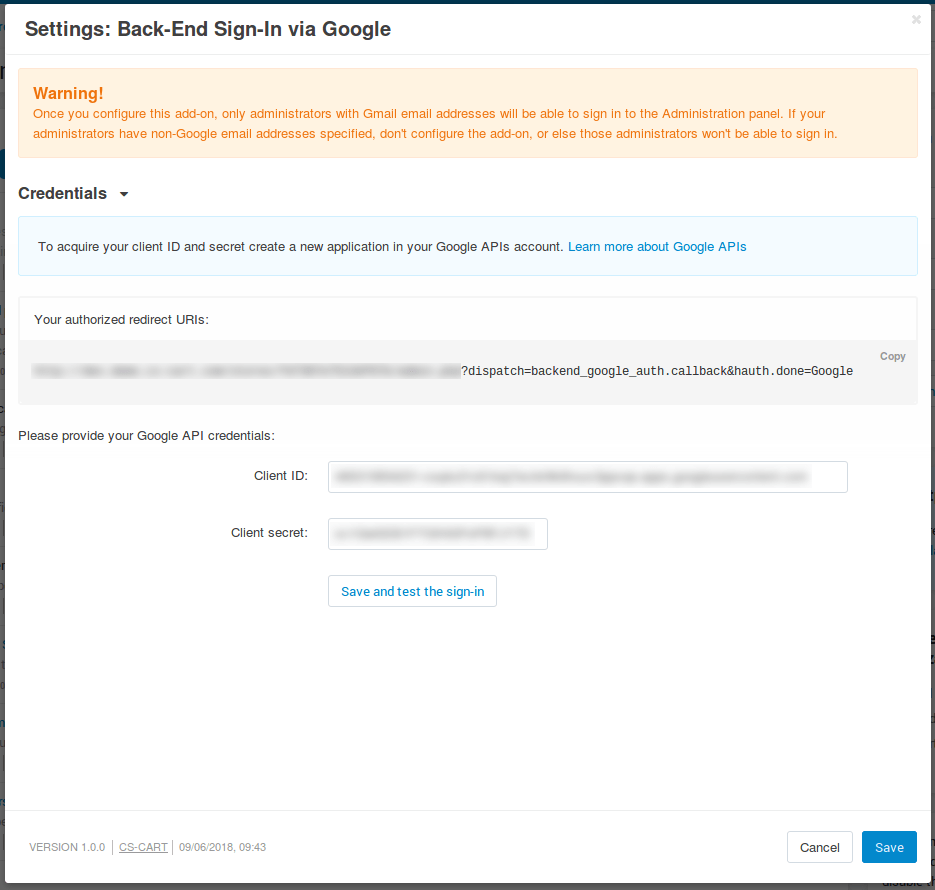Focus the Client secret input field
Viewport: 935px width, 890px height.
point(437,534)
